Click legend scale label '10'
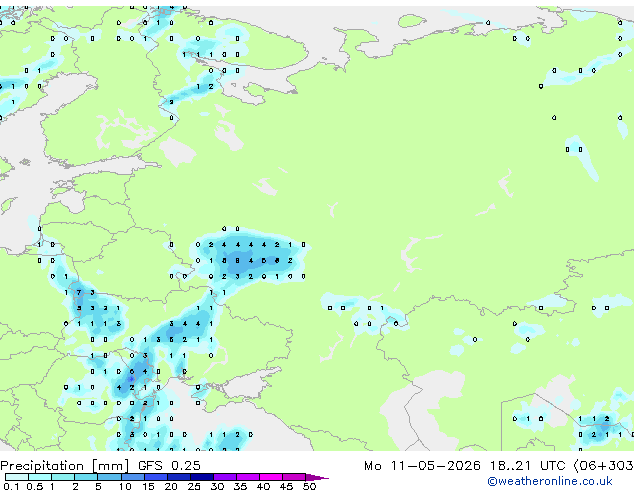The image size is (634, 490). tap(125, 486)
